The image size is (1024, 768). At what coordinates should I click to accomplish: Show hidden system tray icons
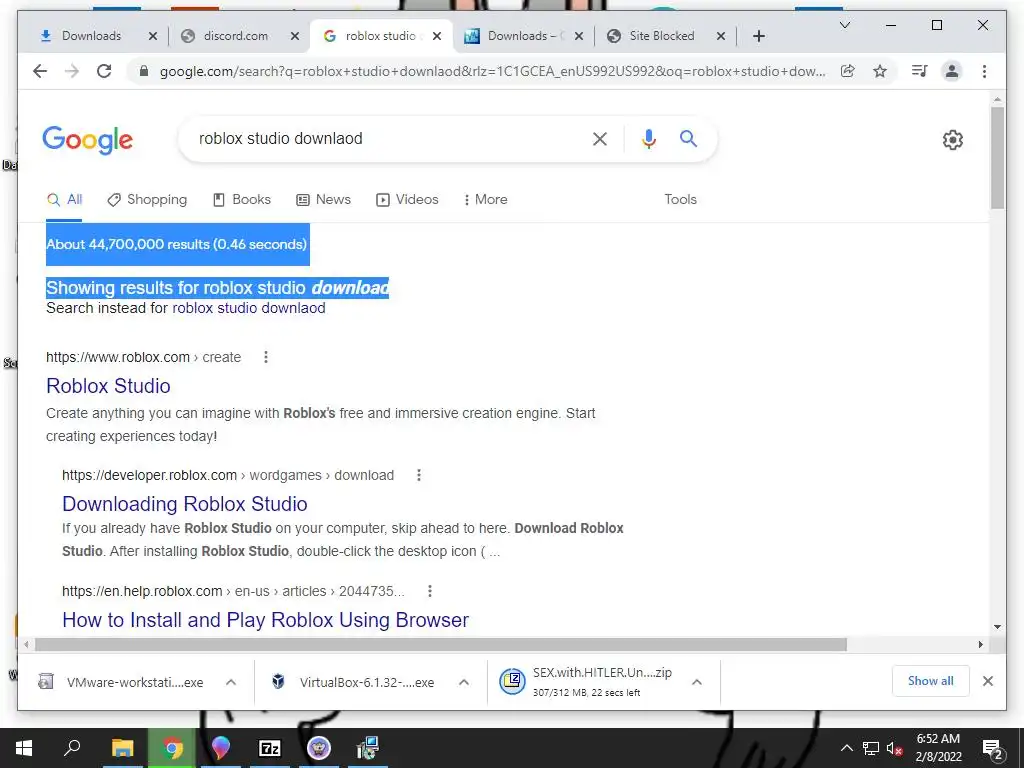pyautogui.click(x=846, y=748)
